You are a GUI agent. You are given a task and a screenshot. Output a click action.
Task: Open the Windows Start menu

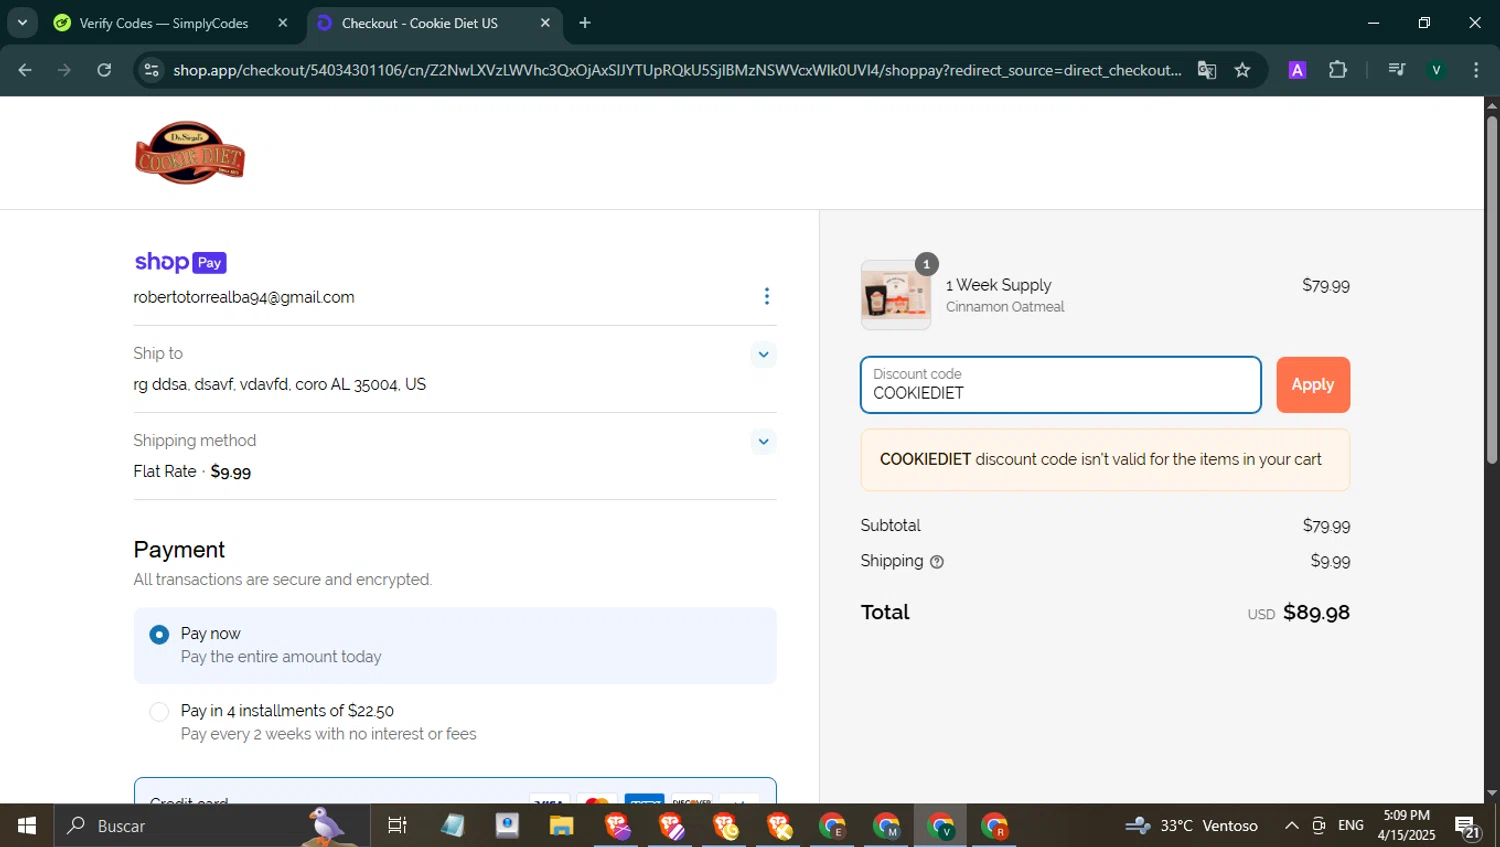(27, 826)
